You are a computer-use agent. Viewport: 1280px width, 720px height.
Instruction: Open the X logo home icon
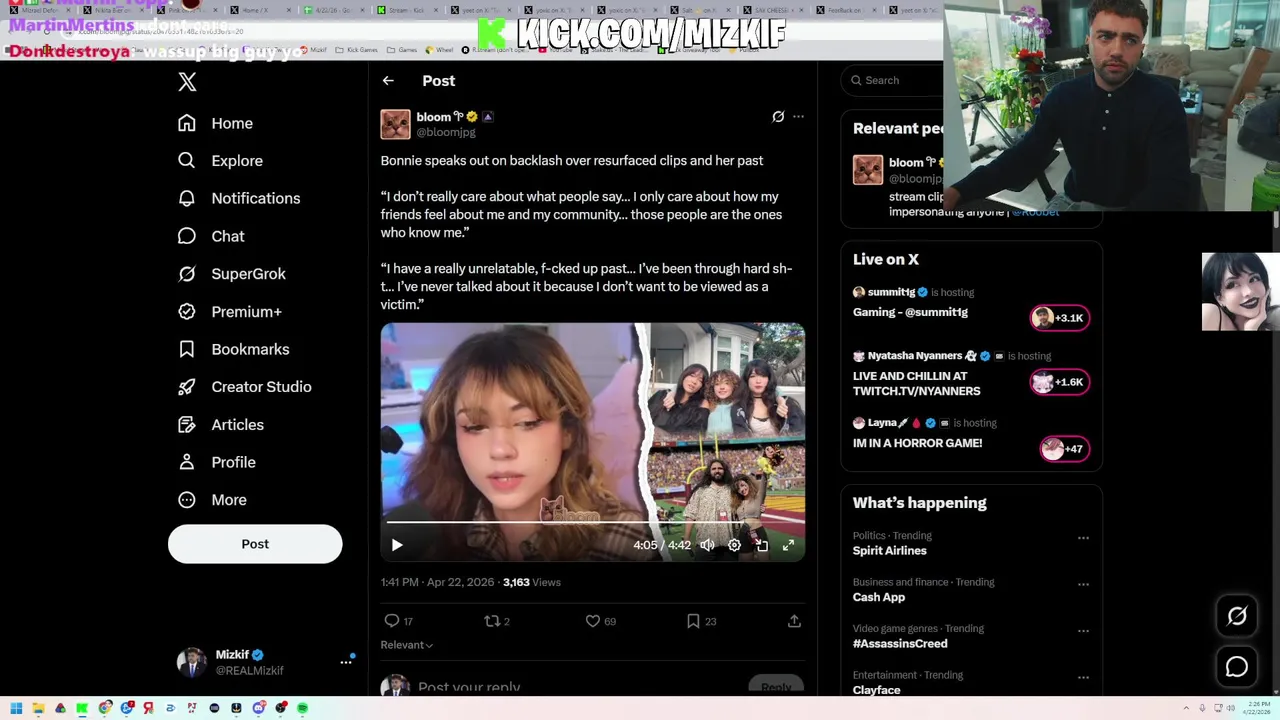pos(187,82)
